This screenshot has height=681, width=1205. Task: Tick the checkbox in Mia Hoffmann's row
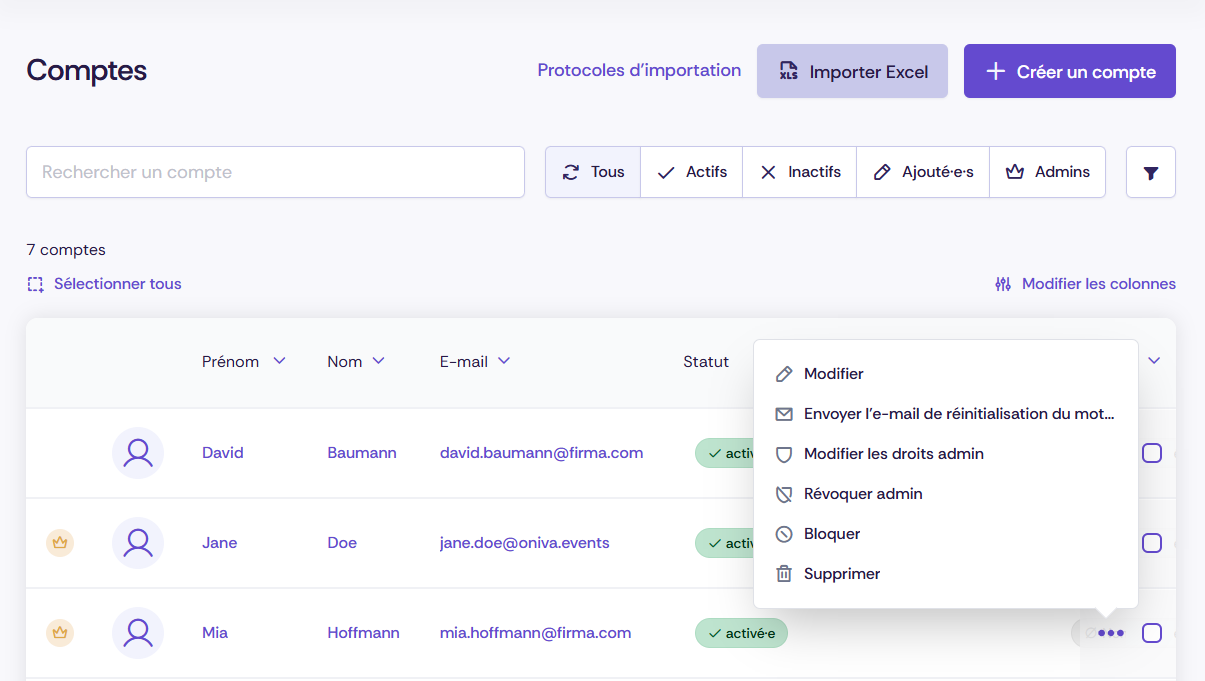pos(1152,633)
